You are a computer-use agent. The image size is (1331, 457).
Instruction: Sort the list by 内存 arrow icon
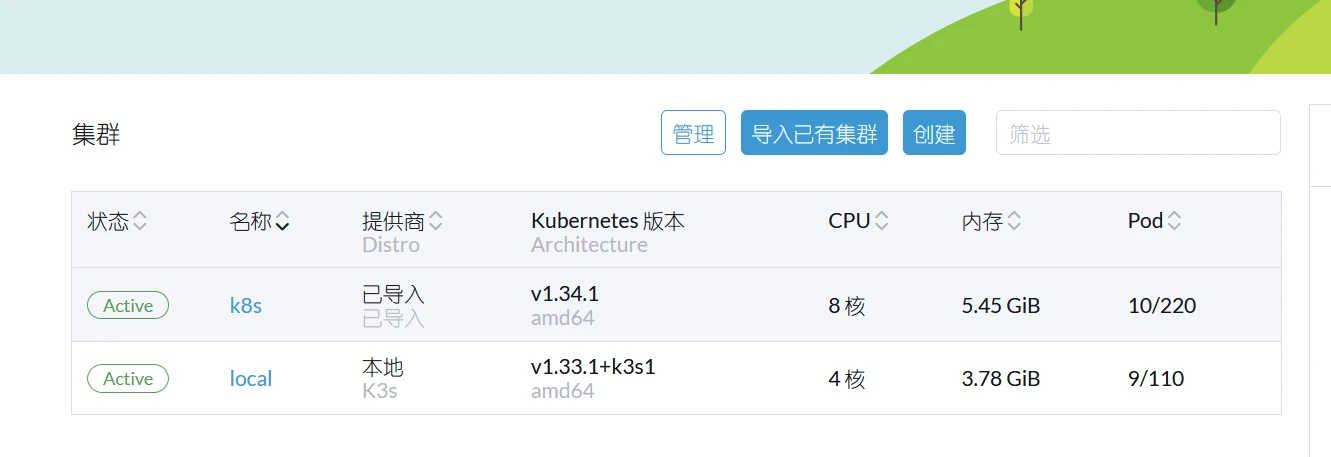pyautogui.click(x=1014, y=222)
